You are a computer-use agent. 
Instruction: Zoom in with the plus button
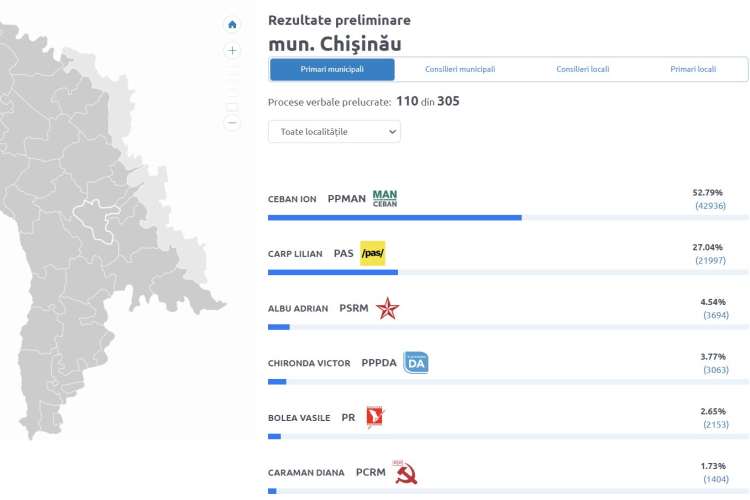coord(232,50)
